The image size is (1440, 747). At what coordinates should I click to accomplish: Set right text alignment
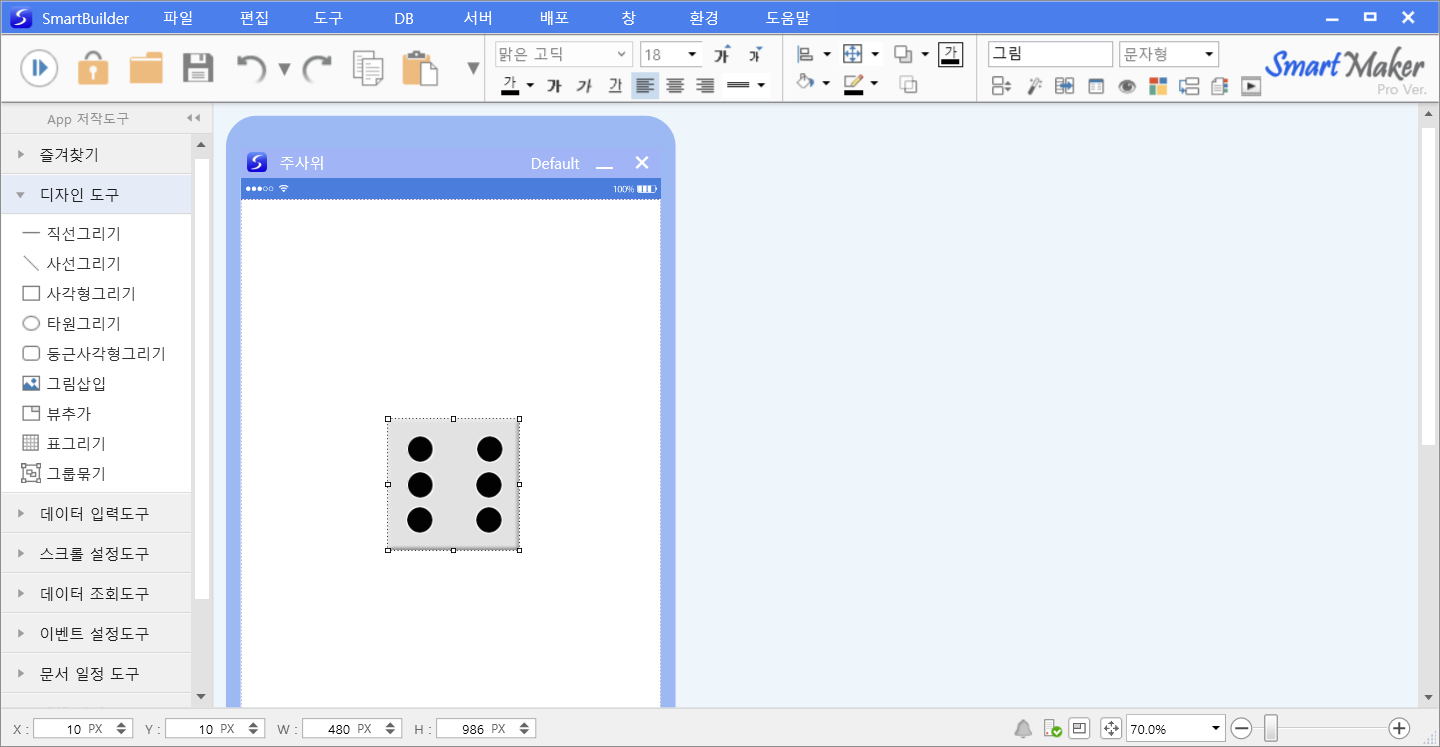[x=705, y=86]
